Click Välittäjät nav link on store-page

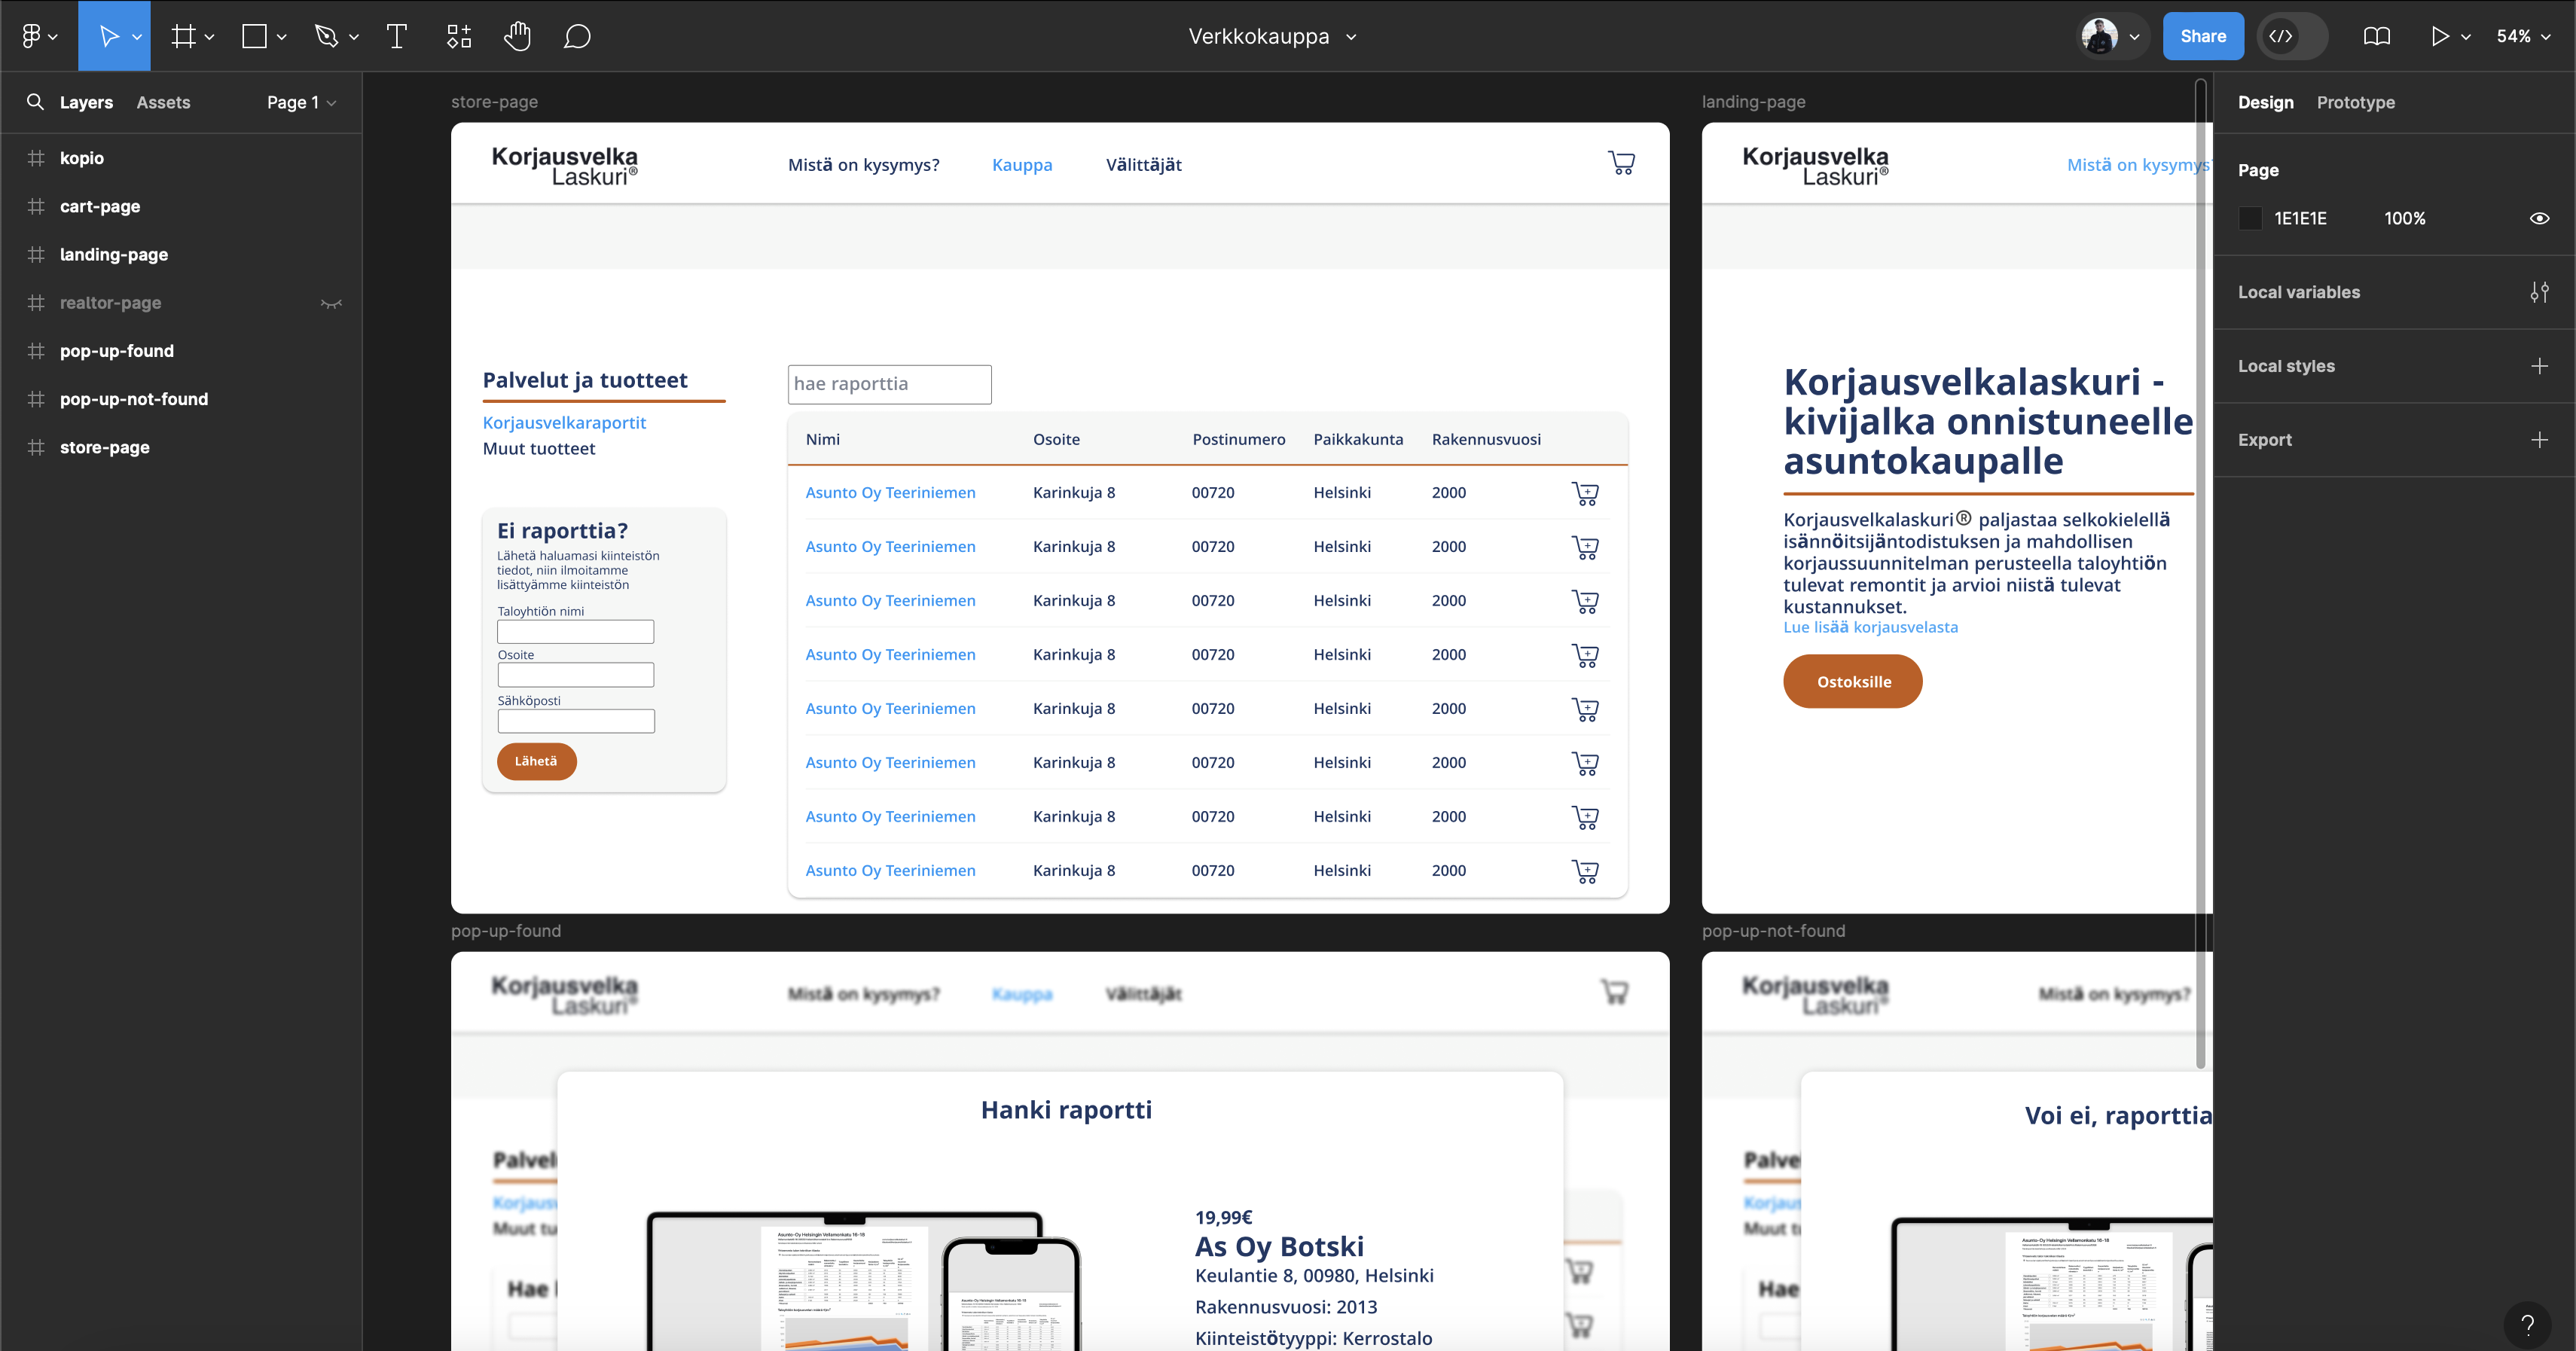coord(1143,165)
